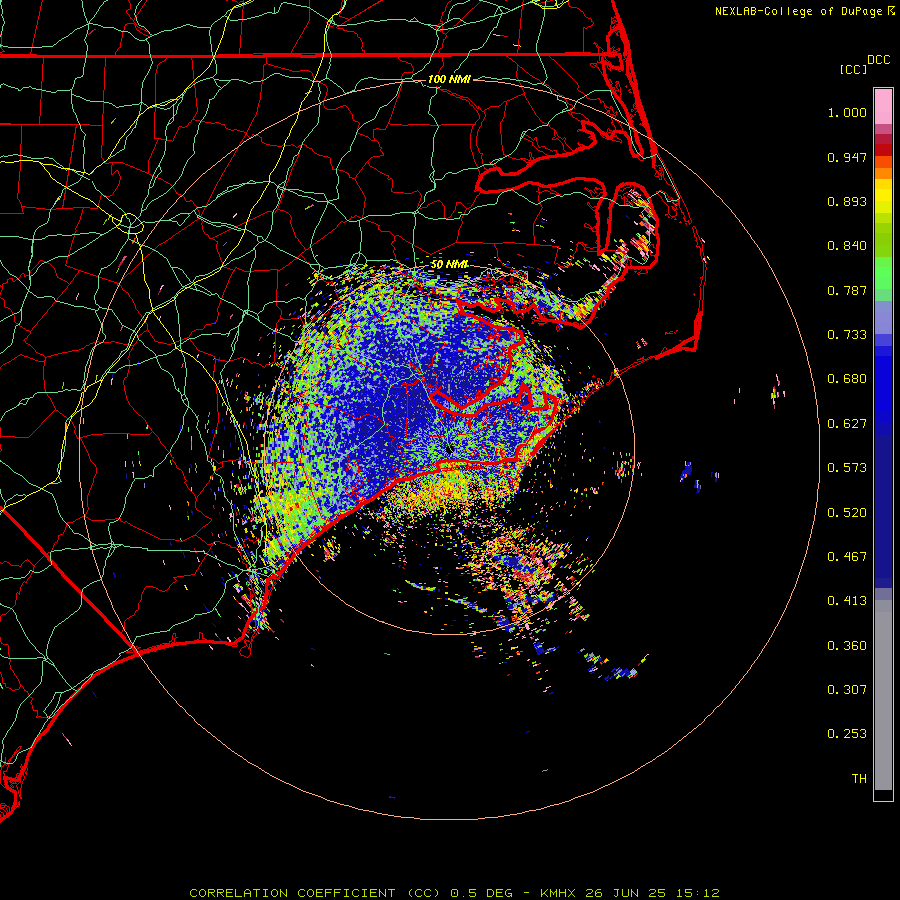Click the 0.467 color scale value

pyautogui.click(x=847, y=557)
